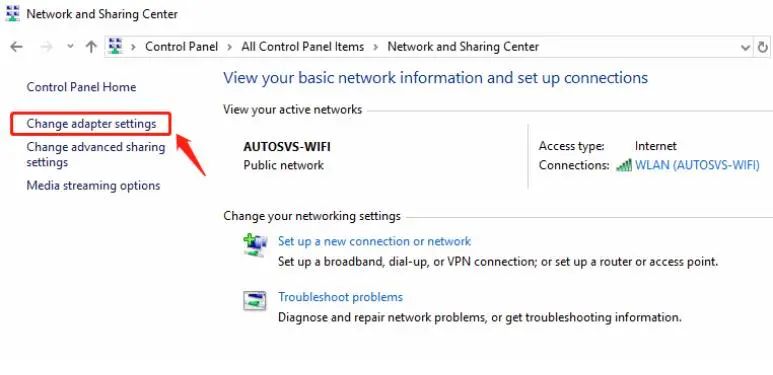This screenshot has height=375, width=773.
Task: Click the Troubleshoot problems icon
Action: [x=254, y=301]
